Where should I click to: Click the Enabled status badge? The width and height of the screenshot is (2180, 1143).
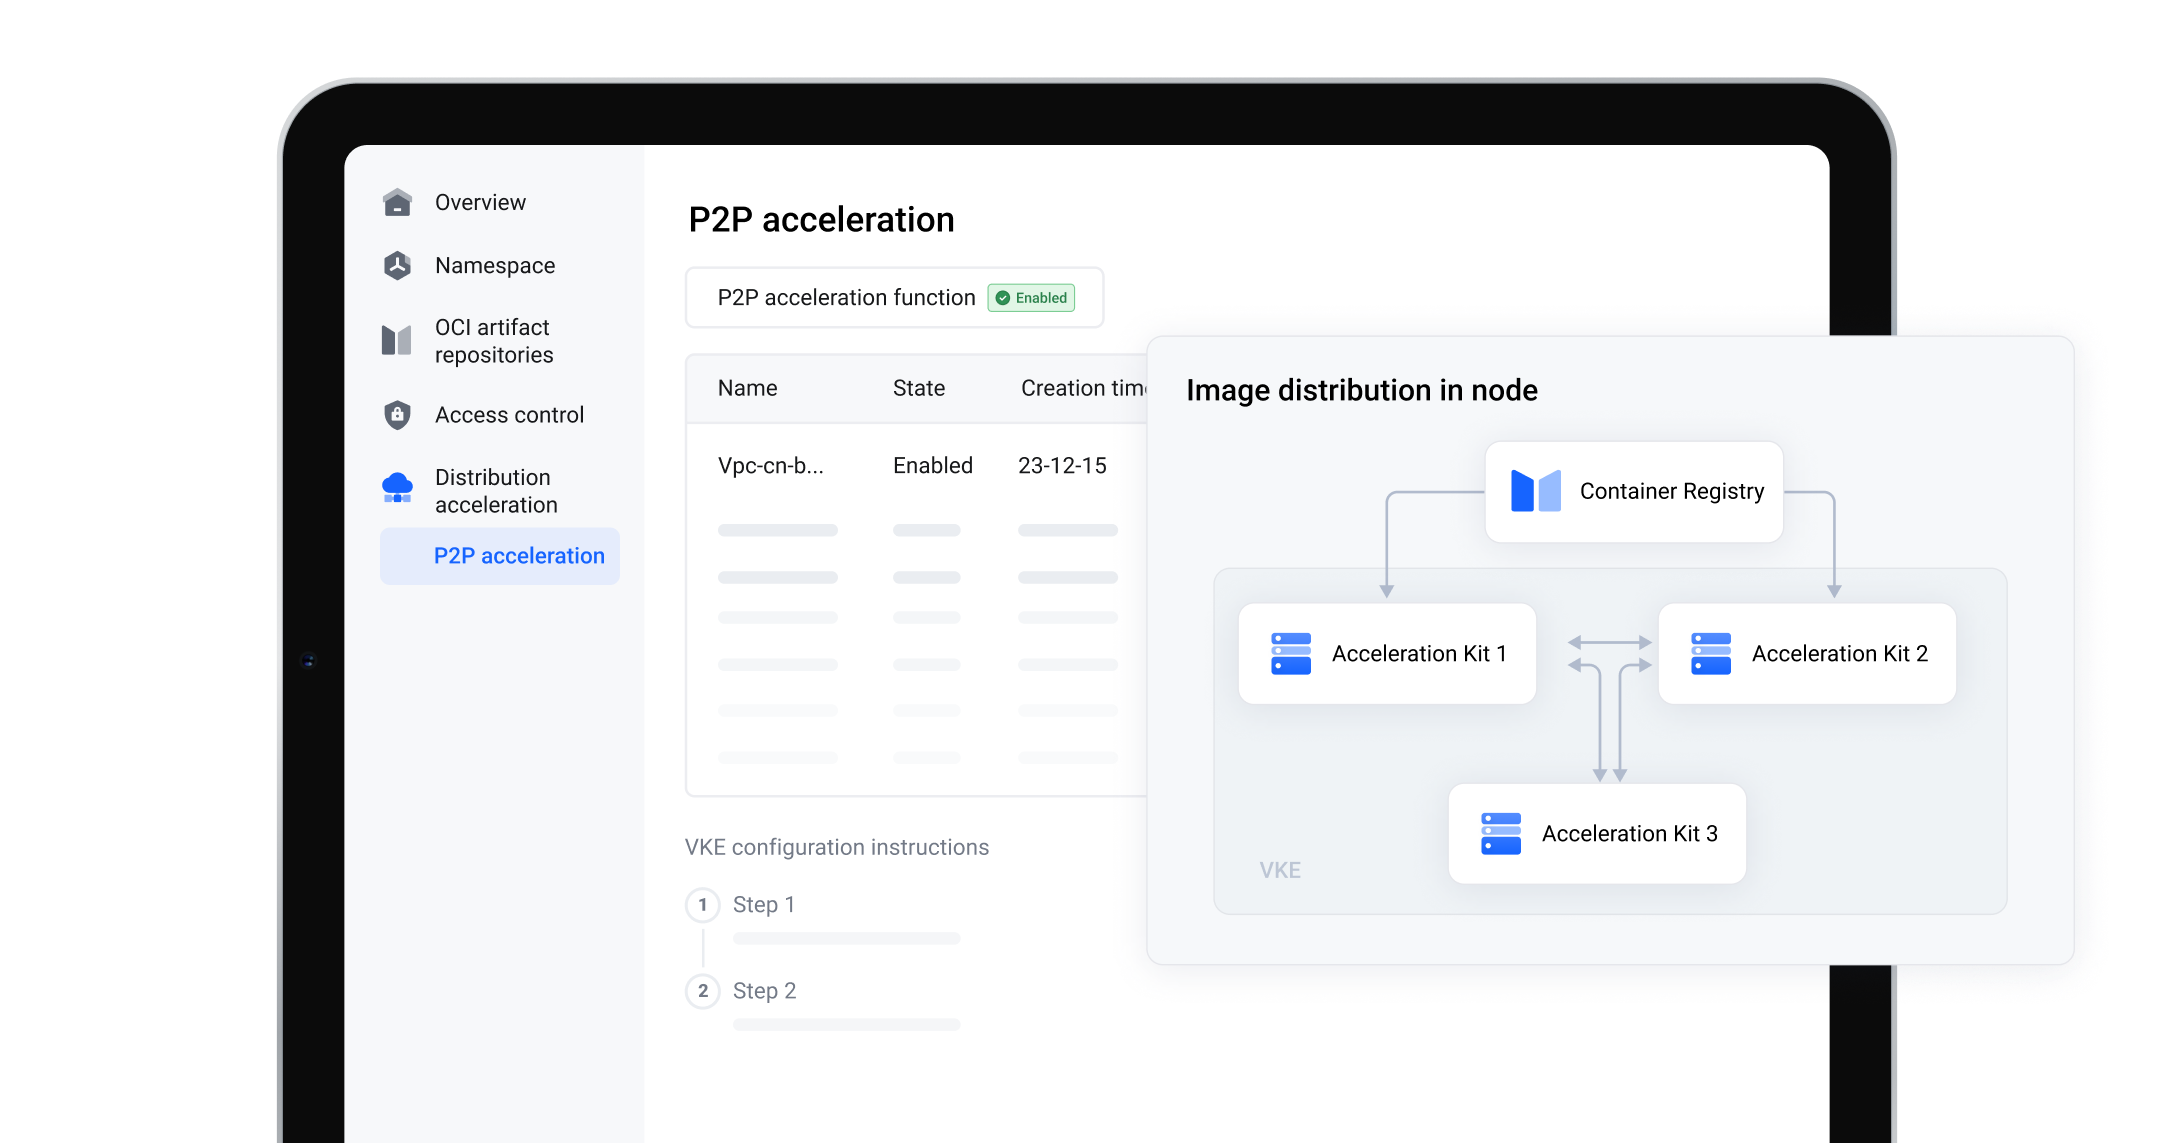pyautogui.click(x=1031, y=298)
